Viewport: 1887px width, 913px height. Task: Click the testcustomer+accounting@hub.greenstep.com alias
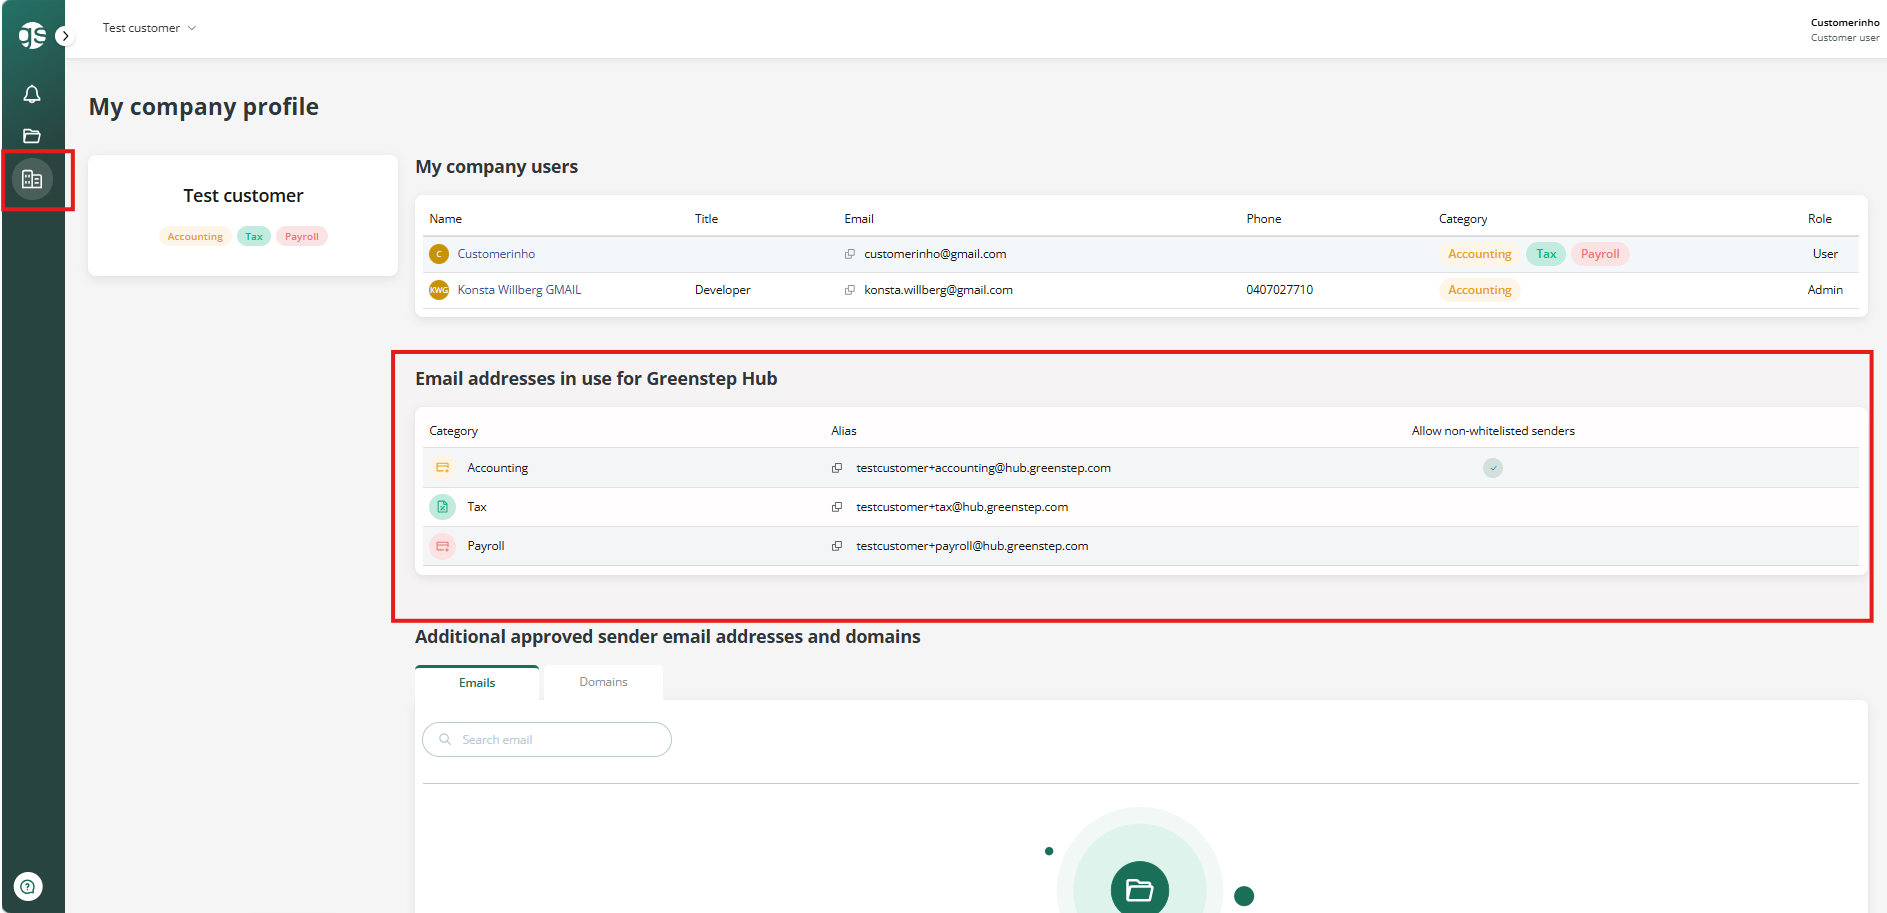pyautogui.click(x=983, y=468)
